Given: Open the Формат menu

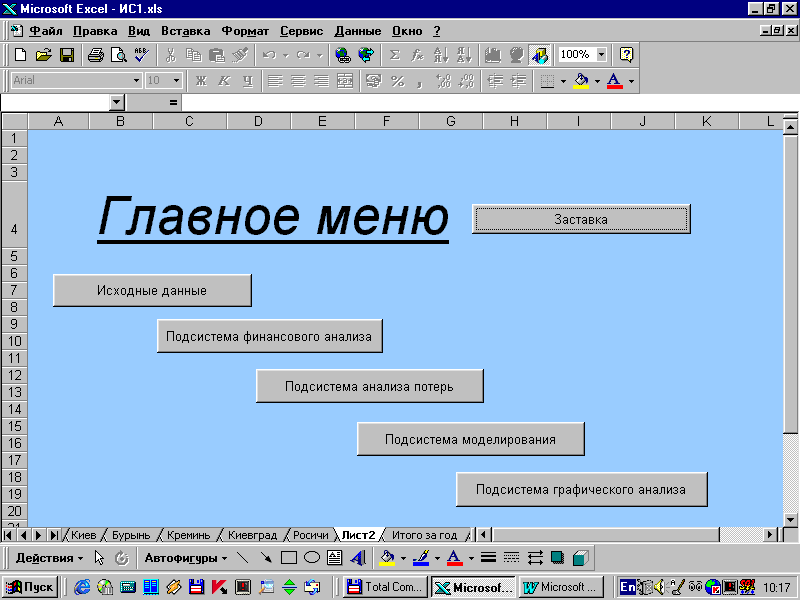Looking at the screenshot, I should pos(245,31).
